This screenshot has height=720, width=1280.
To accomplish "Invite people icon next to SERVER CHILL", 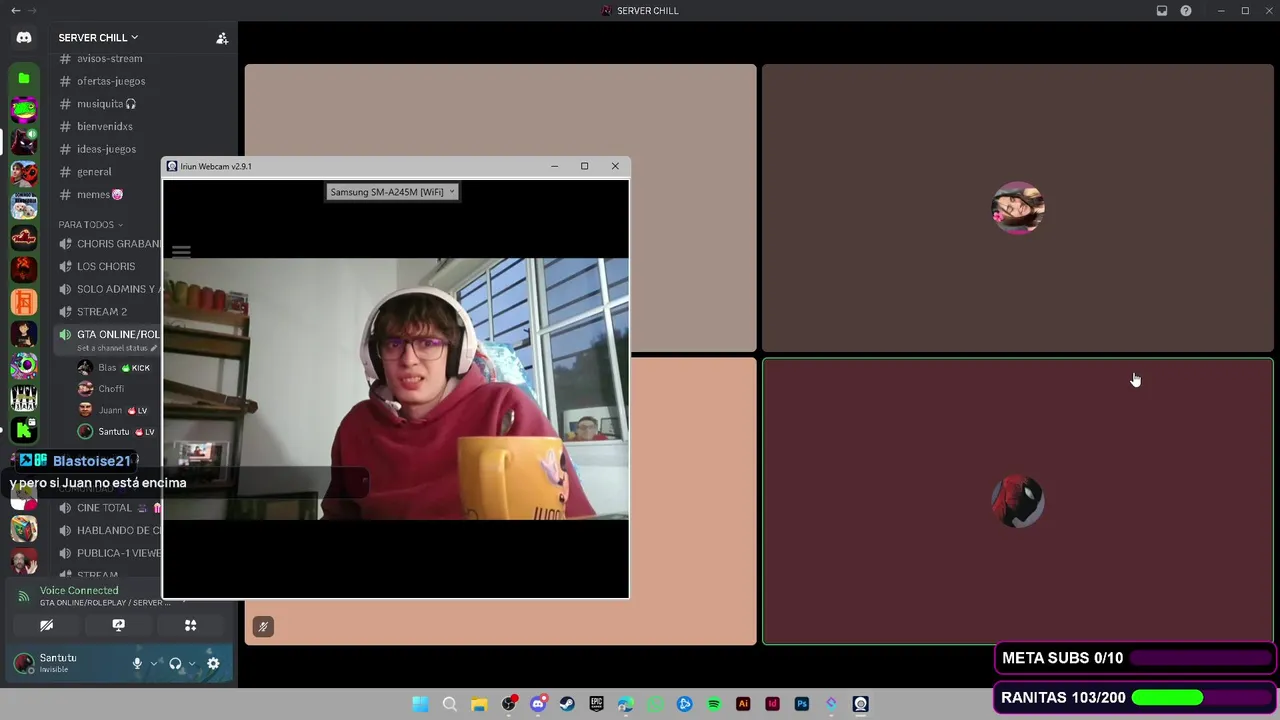I will point(222,38).
